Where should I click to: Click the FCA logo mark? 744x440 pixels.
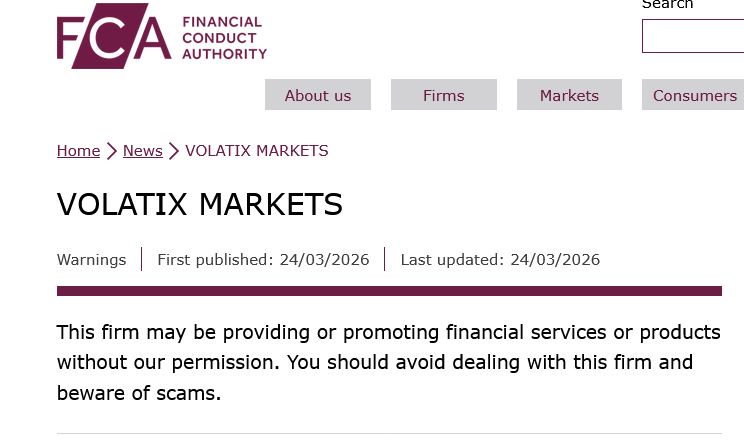(113, 41)
